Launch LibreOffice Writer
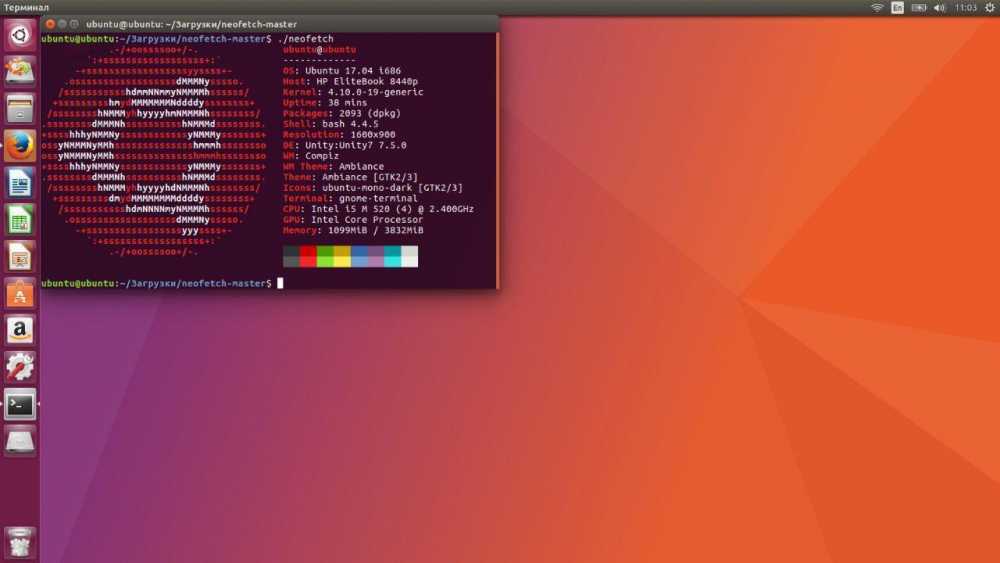 click(x=20, y=183)
